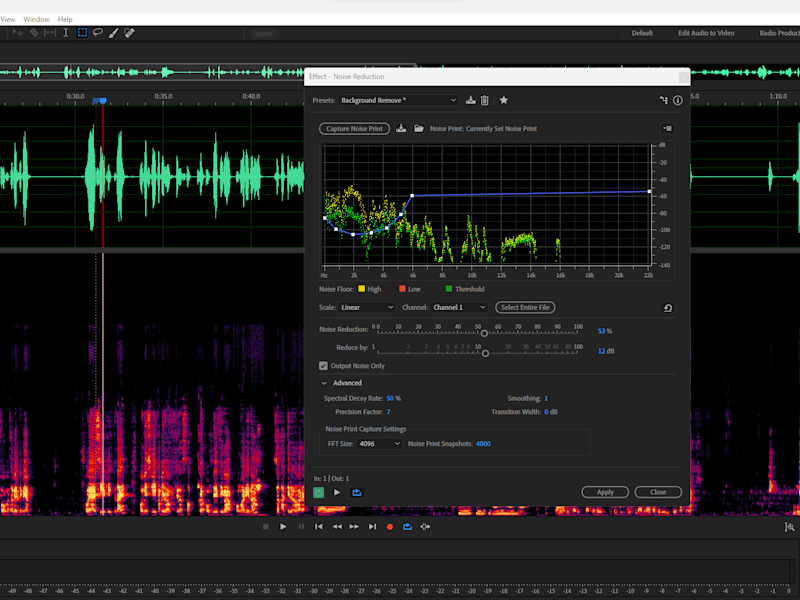This screenshot has height=600, width=800.
Task: Click zoom icon at bottom right
Action: pyautogui.click(x=789, y=527)
